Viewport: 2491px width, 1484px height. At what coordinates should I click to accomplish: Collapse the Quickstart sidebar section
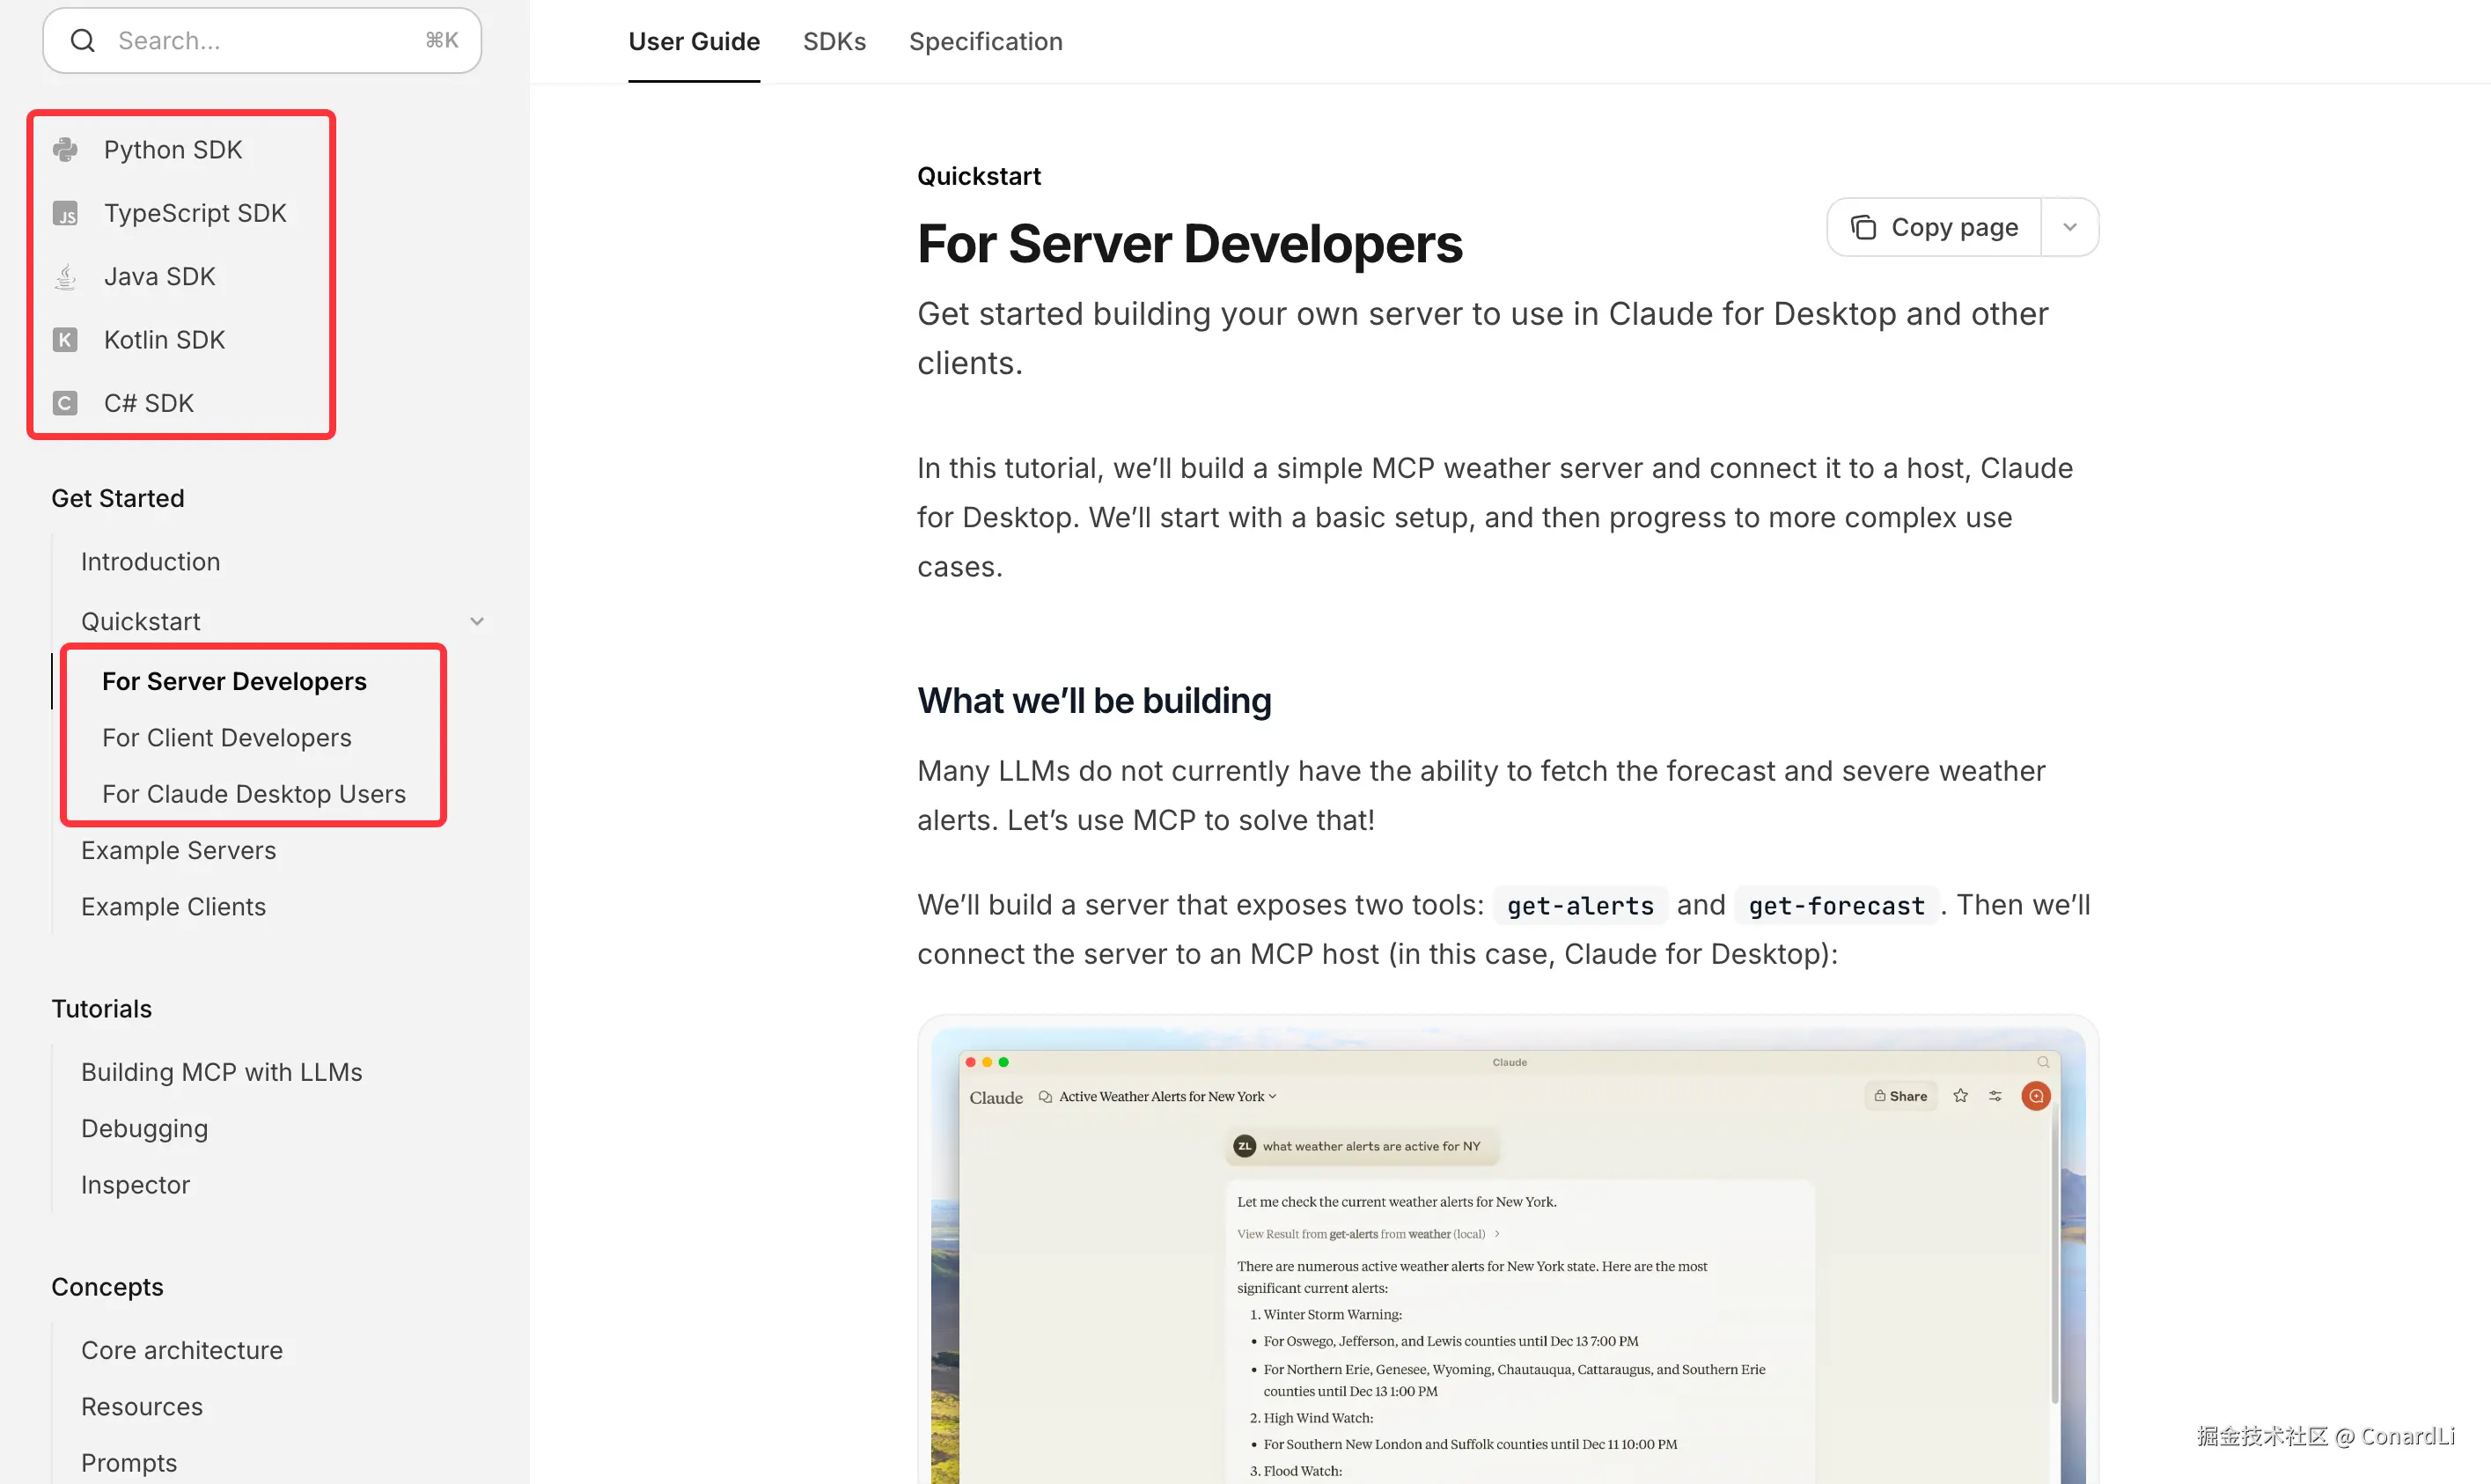pyautogui.click(x=477, y=622)
